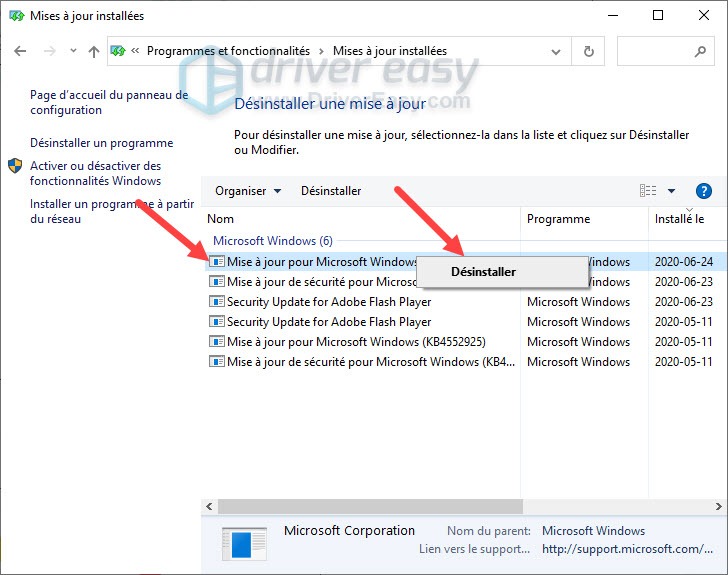Maximize the Mises à jour installées window
This screenshot has width=728, height=575.
pos(658,15)
